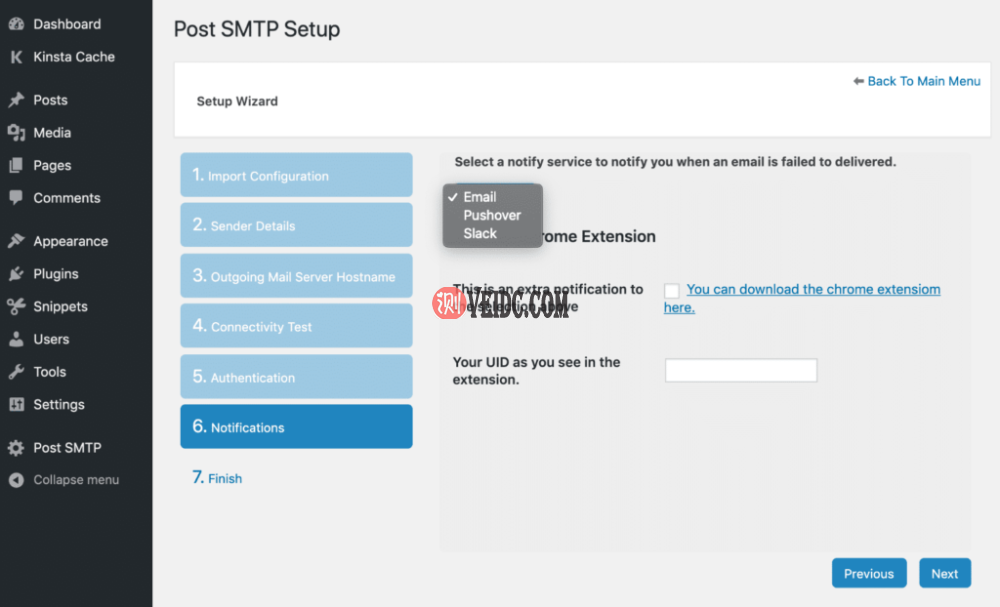Click Back To Main Menu link
This screenshot has width=1000, height=607.
pos(923,81)
